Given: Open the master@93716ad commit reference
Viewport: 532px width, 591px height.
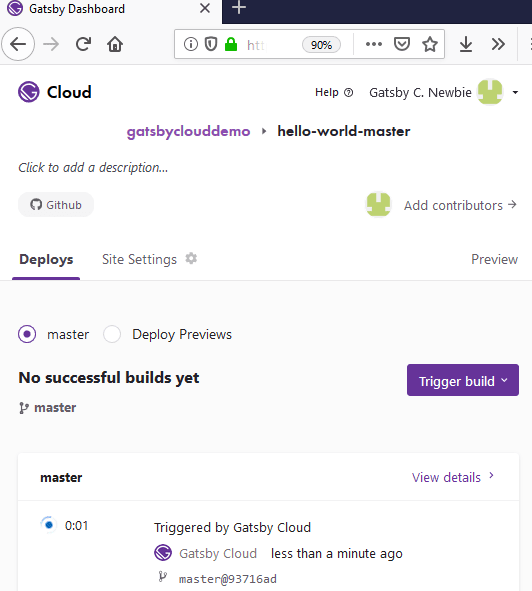Looking at the screenshot, I should point(228,579).
